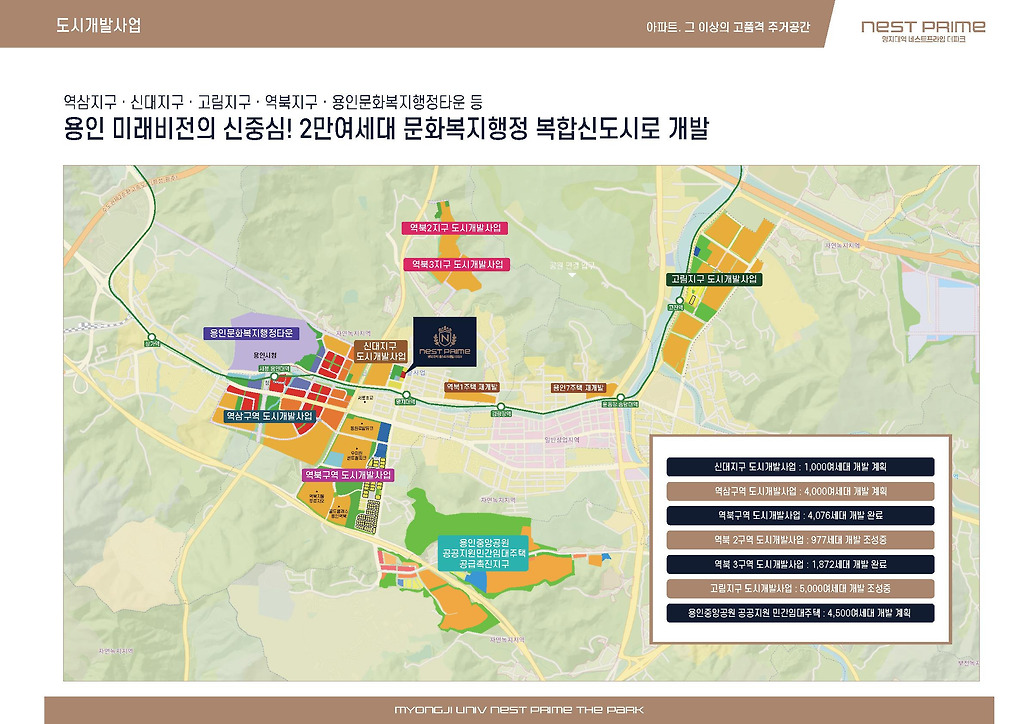Screen dimensions: 1024x724
Task: Click legend row 고림지구 5,000여세대 개발 조성중
Action: pyautogui.click(x=800, y=588)
